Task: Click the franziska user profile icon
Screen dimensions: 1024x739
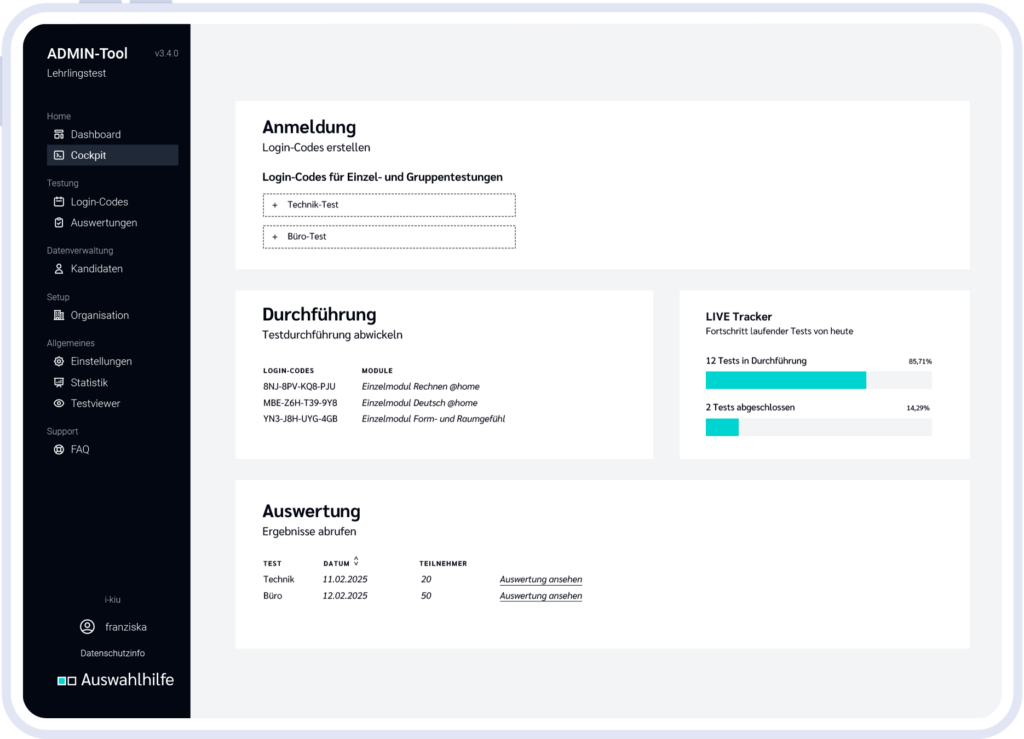Action: coord(86,626)
